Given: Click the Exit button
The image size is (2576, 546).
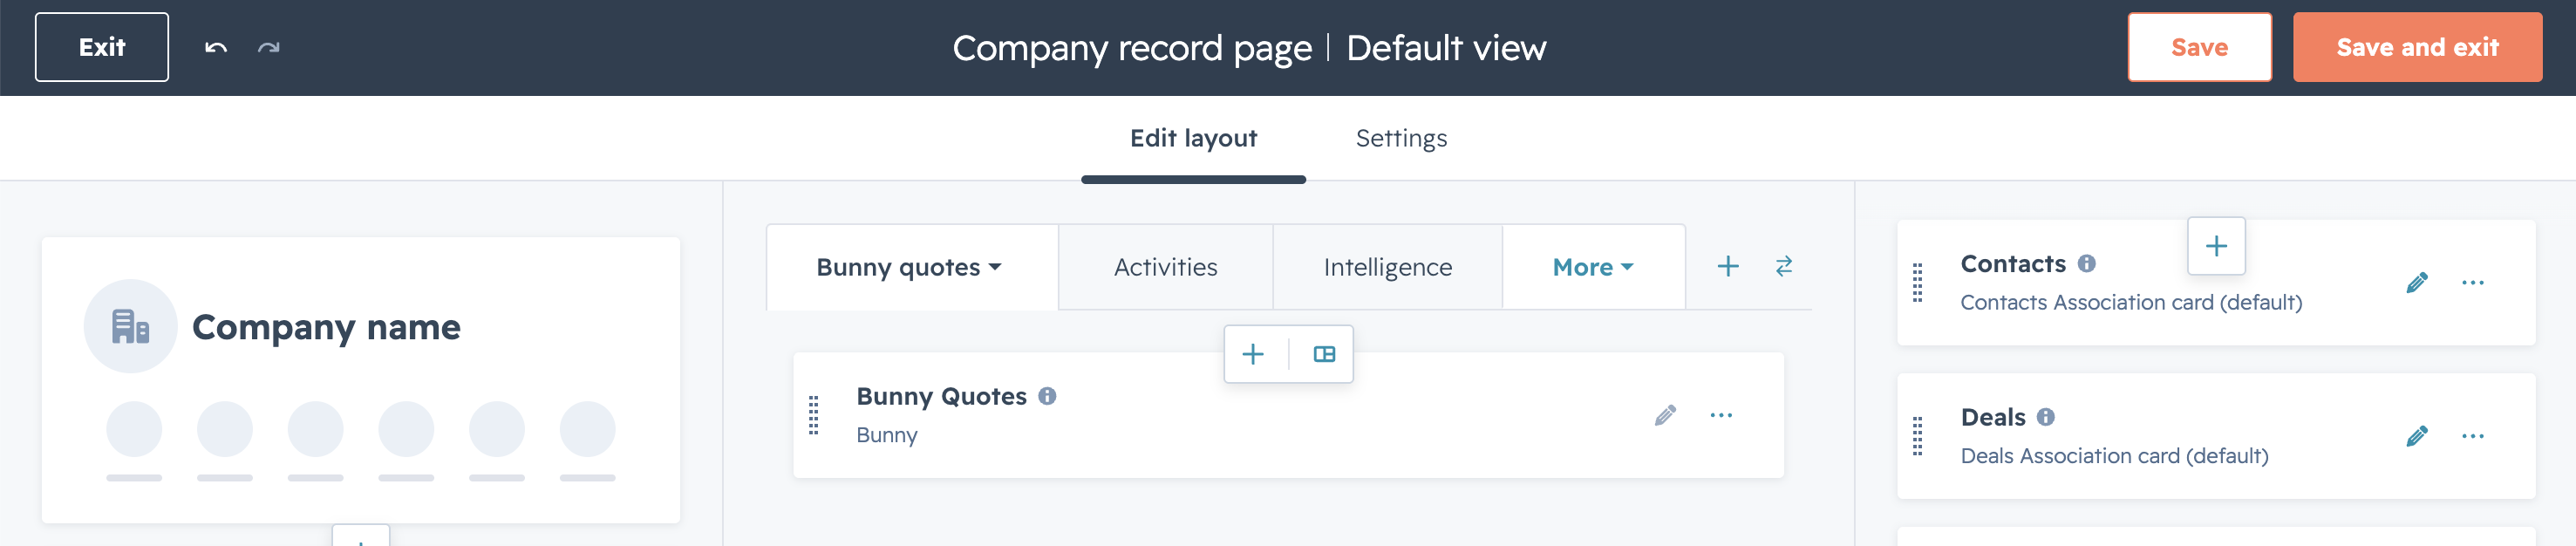Looking at the screenshot, I should click(x=102, y=47).
